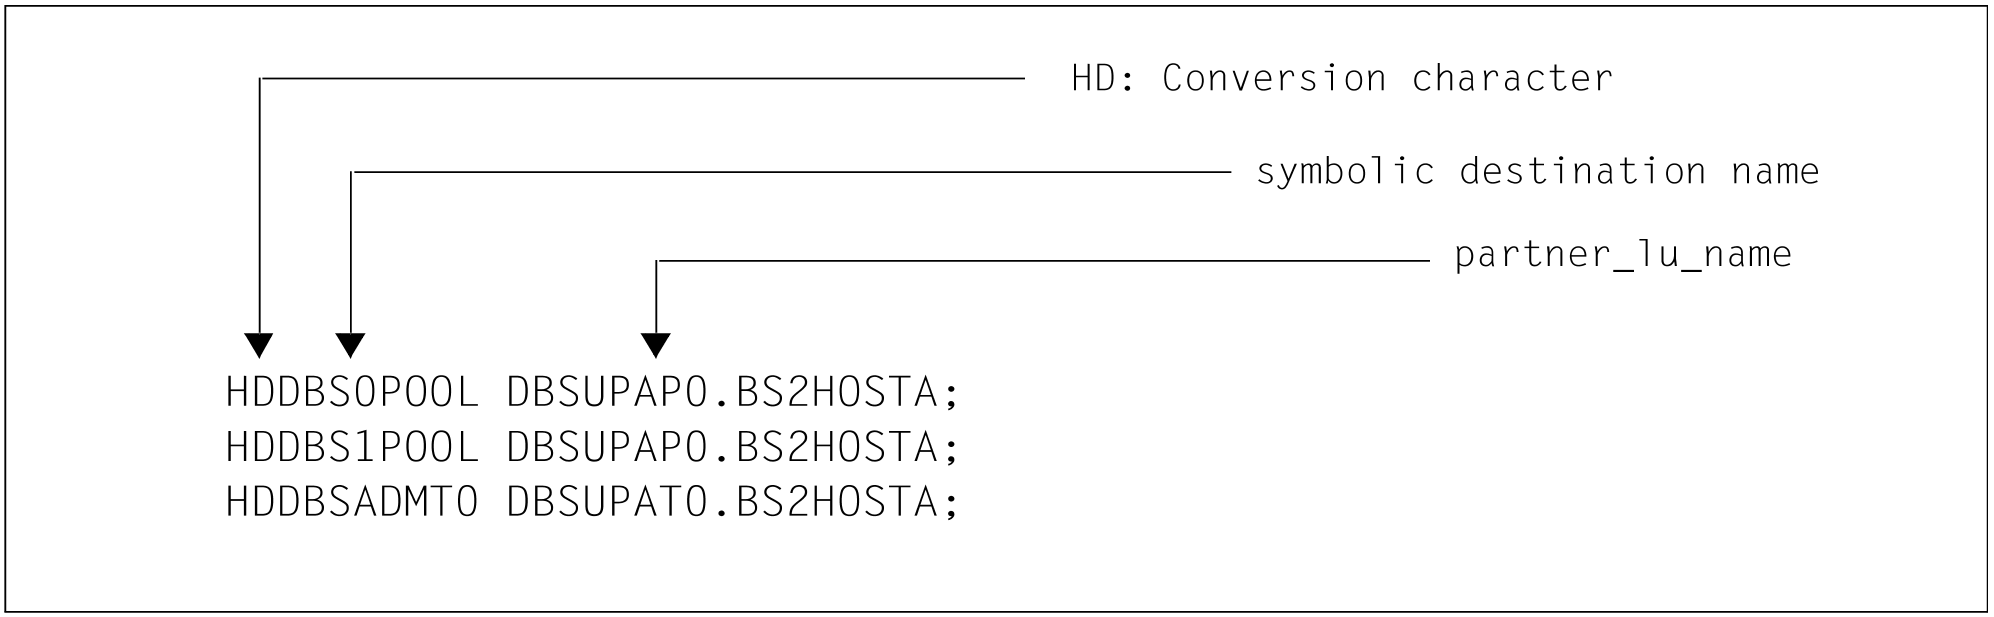Click the semicolon ending the HDDBSADMT0 line
1994x617 pixels.
click(x=951, y=503)
